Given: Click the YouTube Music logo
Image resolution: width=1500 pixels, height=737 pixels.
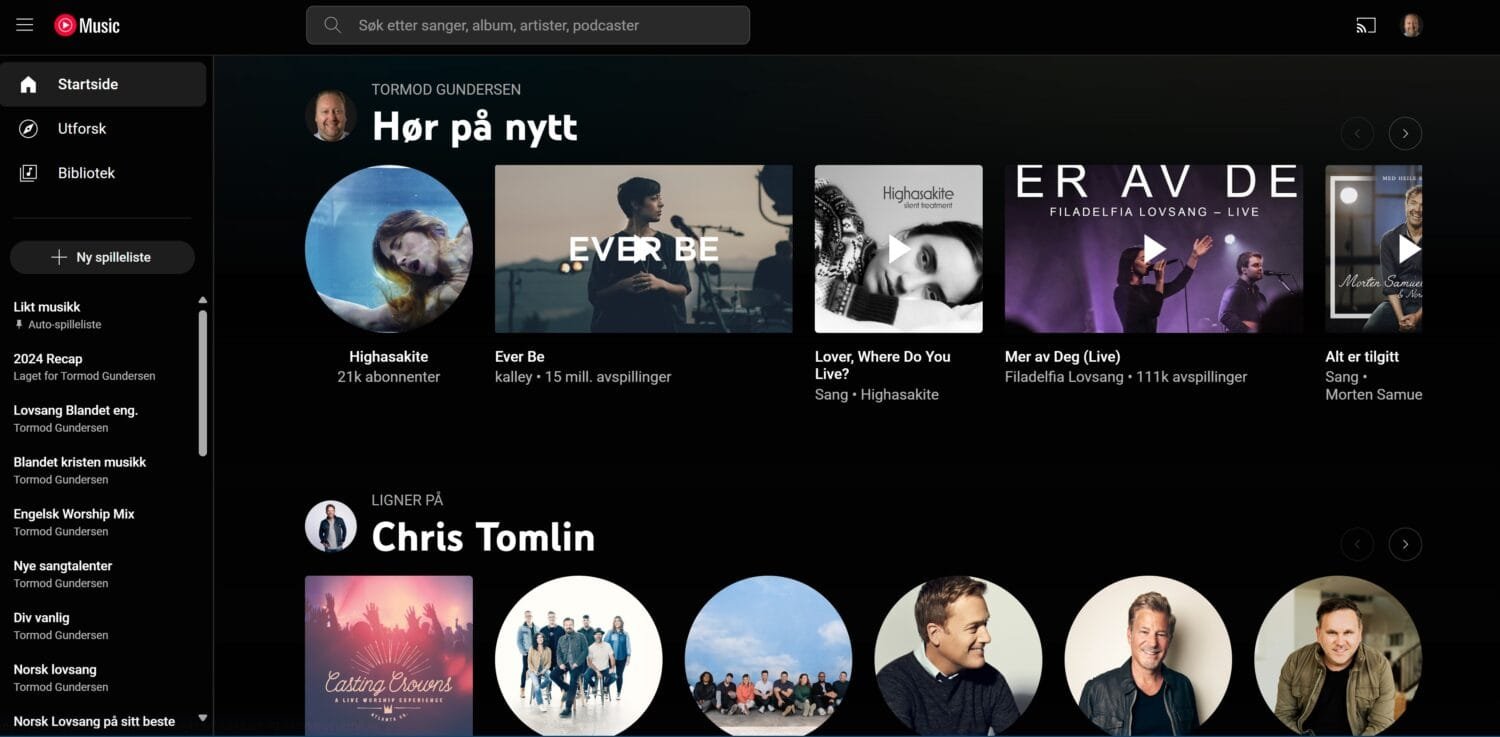Looking at the screenshot, I should 87,25.
